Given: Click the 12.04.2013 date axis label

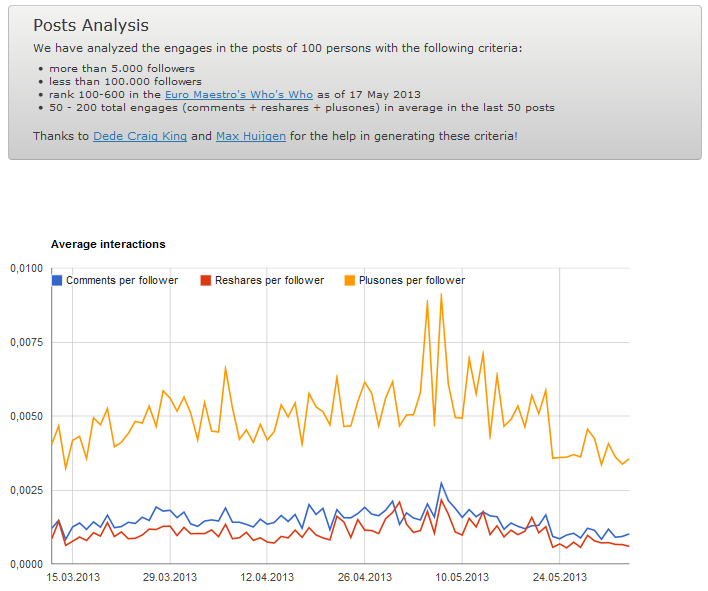Looking at the screenshot, I should 267,577.
